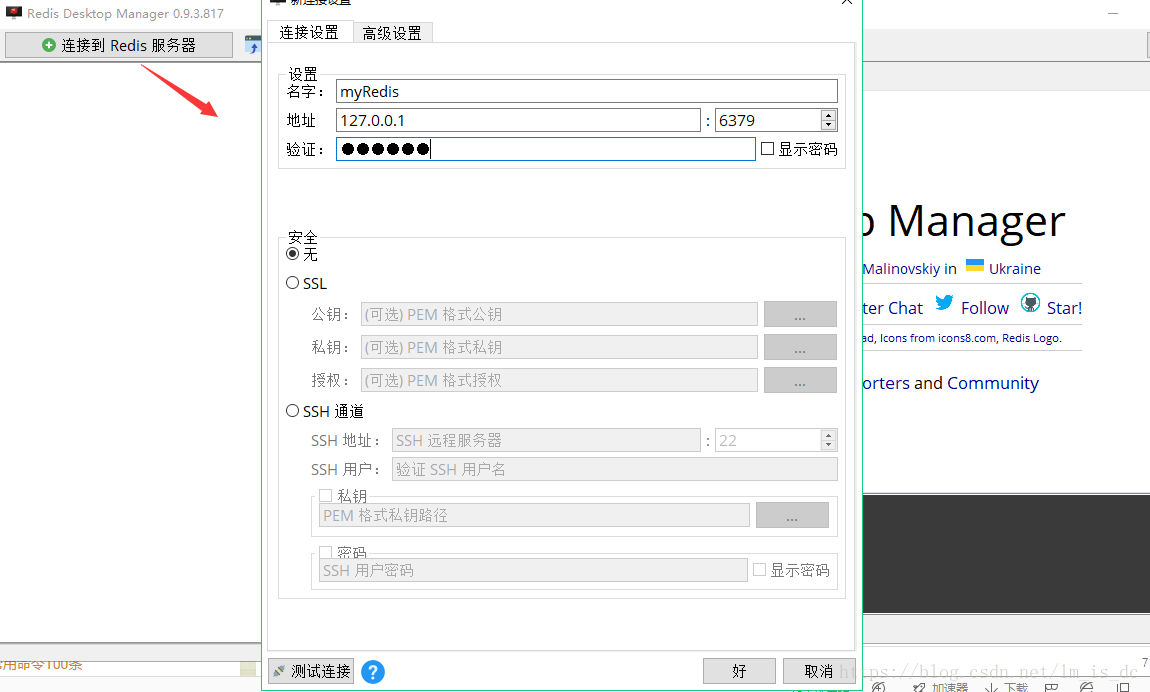Click the SSH port field showing 22
The image size is (1150, 692).
(768, 441)
